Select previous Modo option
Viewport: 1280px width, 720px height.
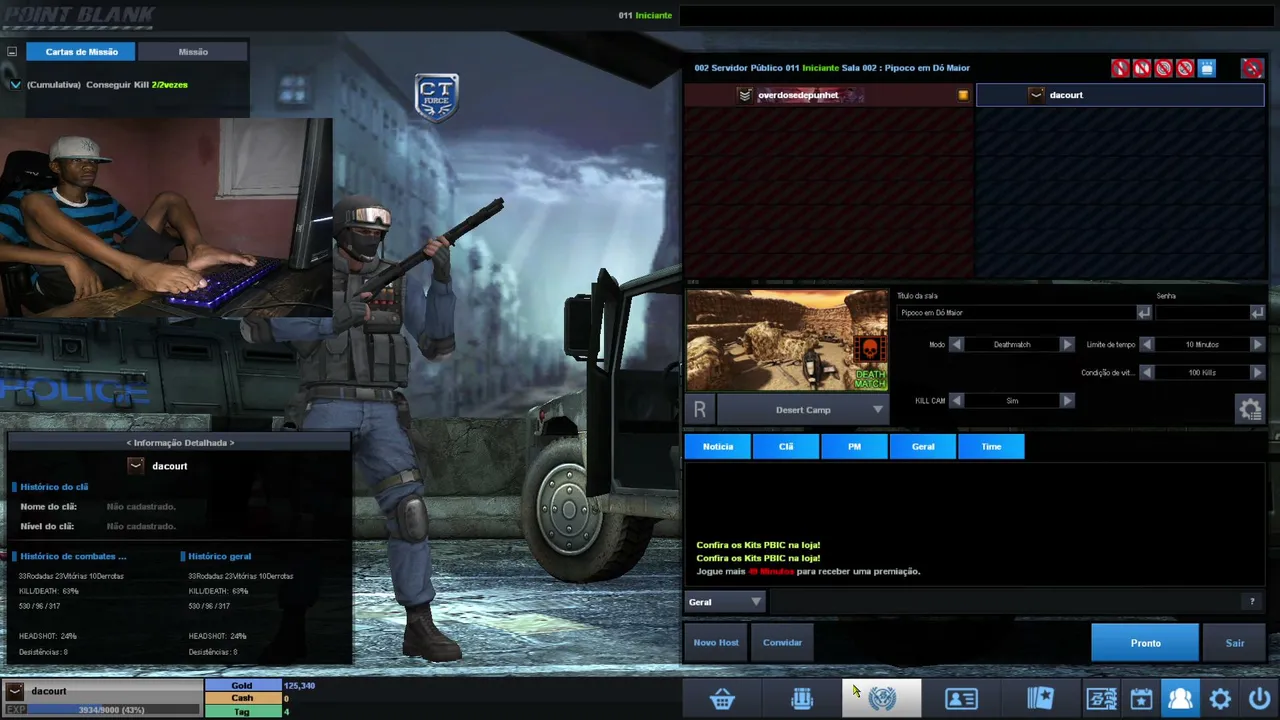[956, 344]
